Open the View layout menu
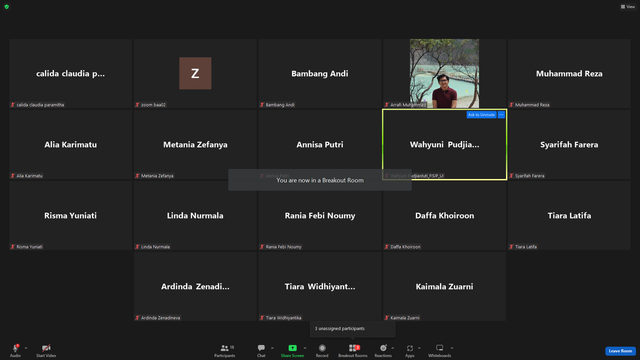The image size is (640, 360). [628, 7]
